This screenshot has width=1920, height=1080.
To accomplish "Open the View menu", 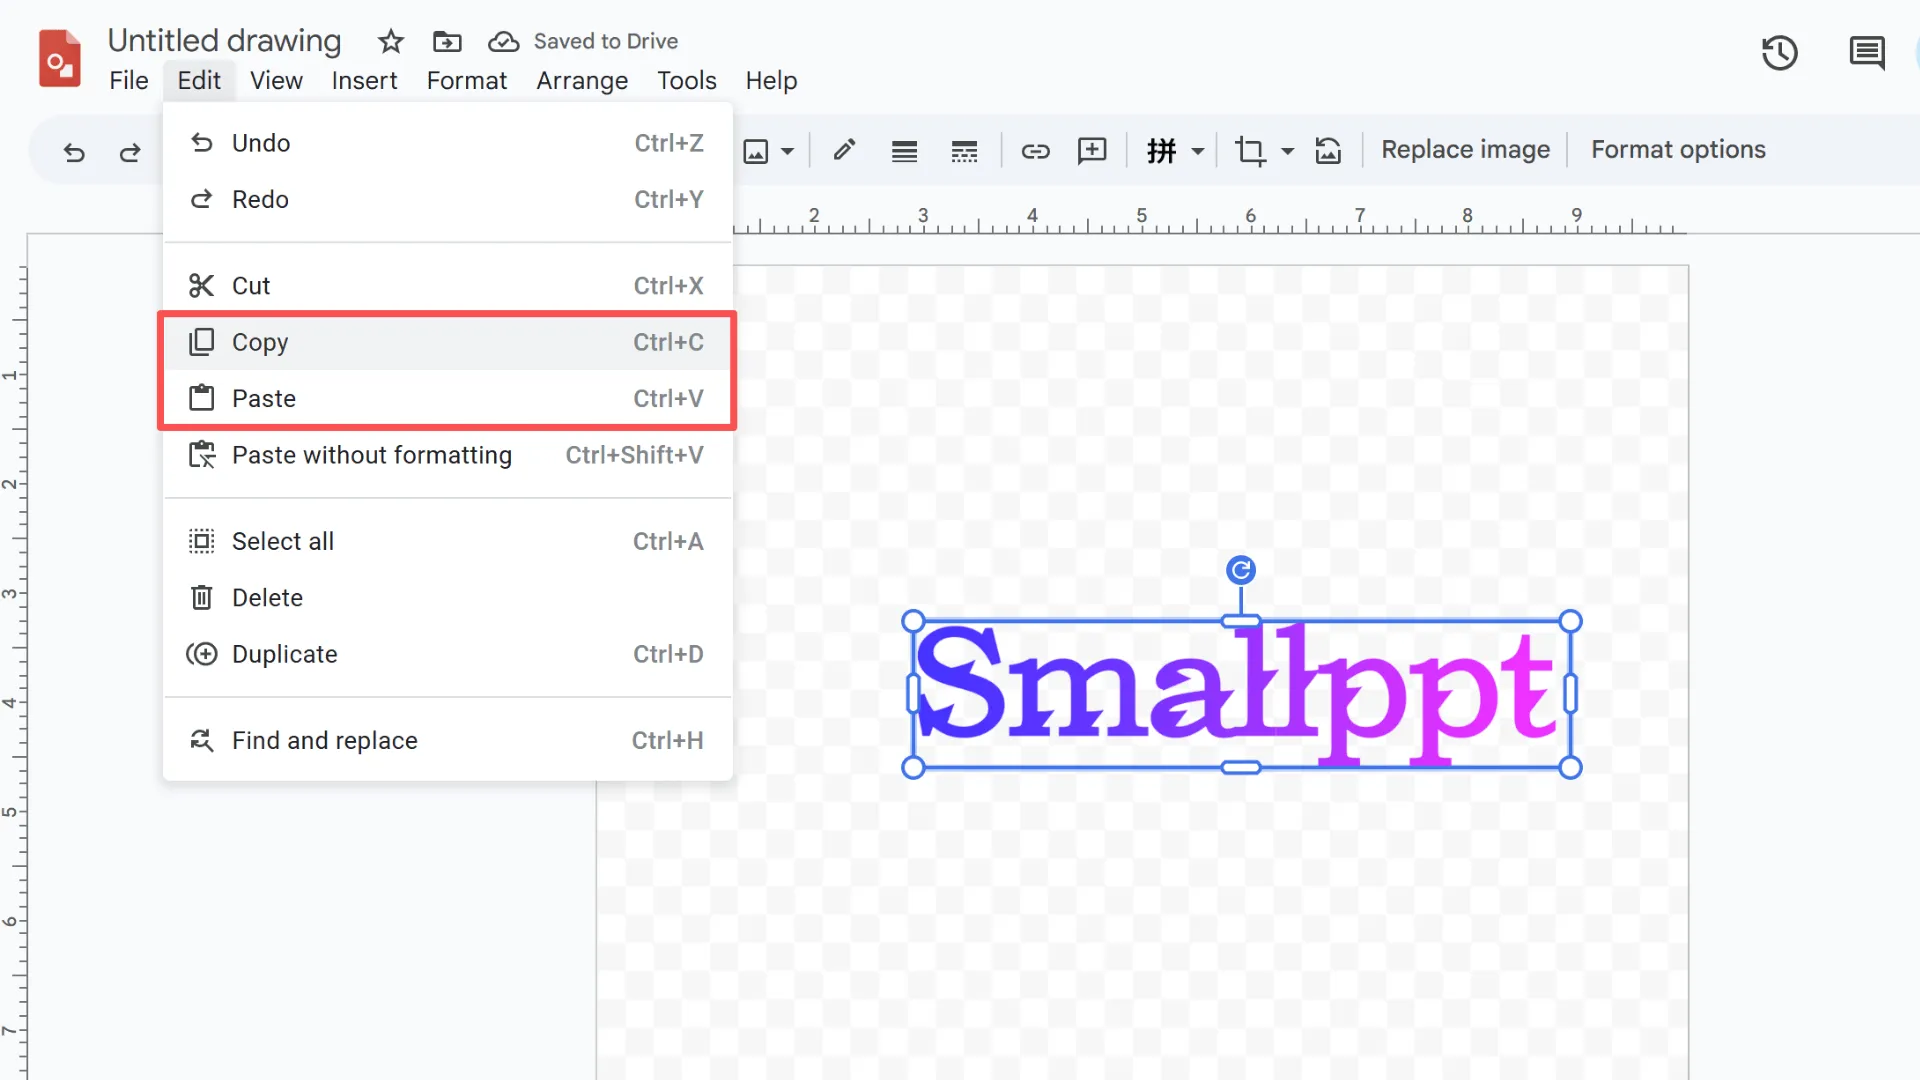I will click(x=276, y=81).
